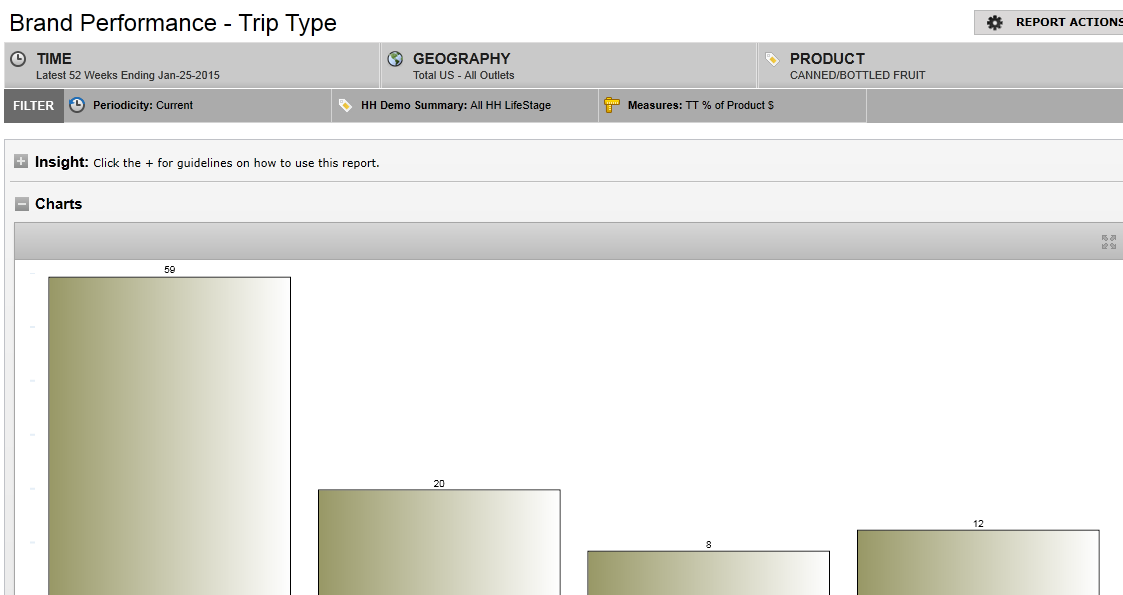Click the Charts section heading text
Viewport: 1123px width, 595px height.
pos(58,204)
